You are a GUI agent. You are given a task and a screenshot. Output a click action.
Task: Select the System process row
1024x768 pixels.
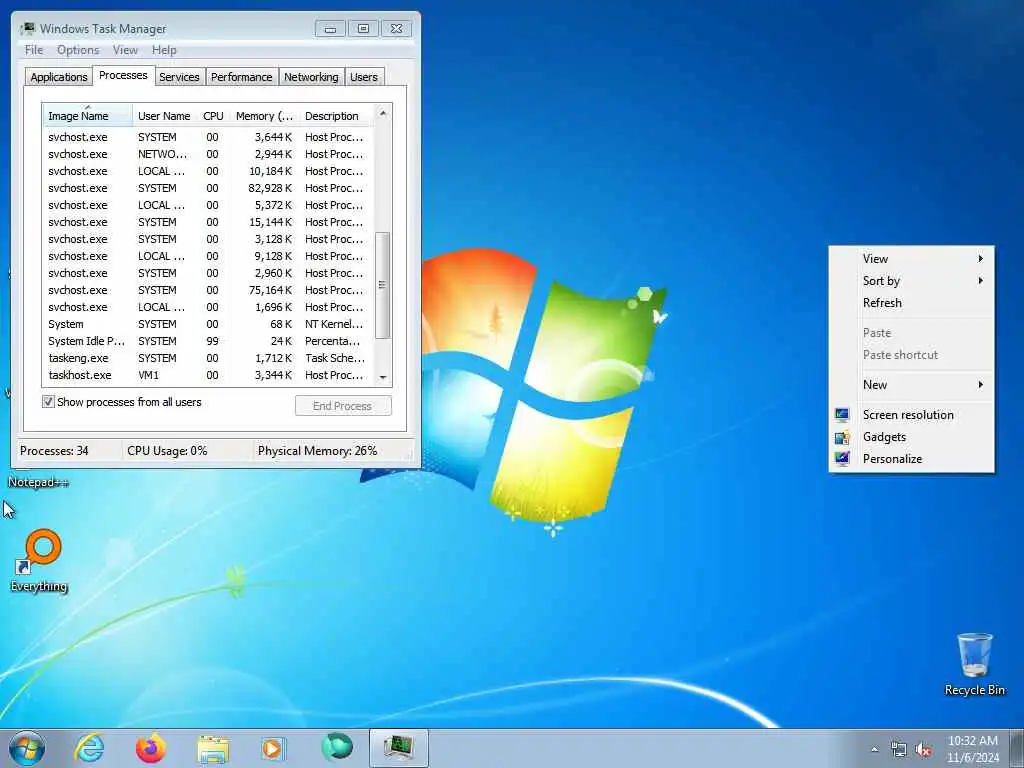[x=209, y=324]
